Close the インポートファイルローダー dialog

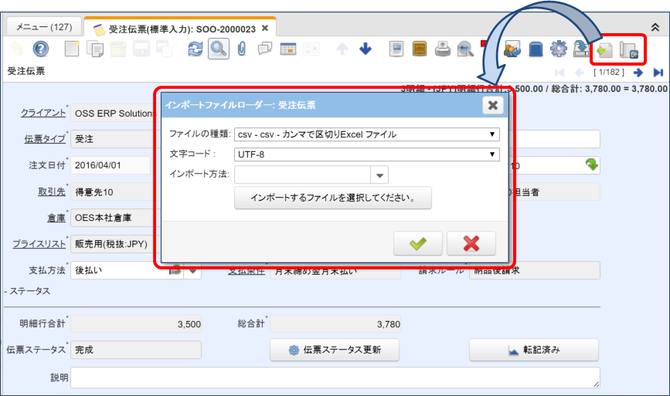493,105
